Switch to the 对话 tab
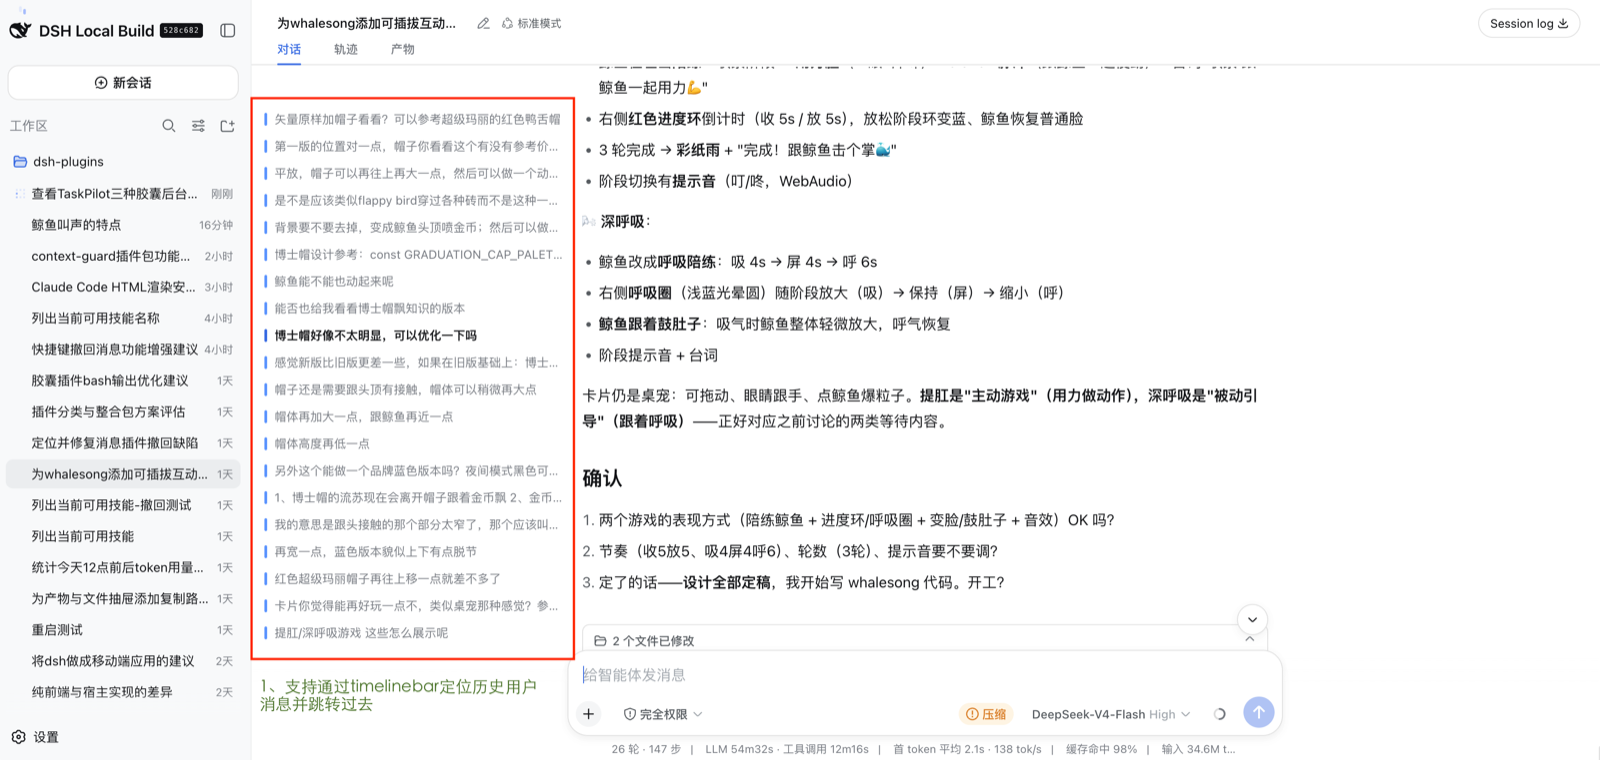1600x760 pixels. point(289,49)
